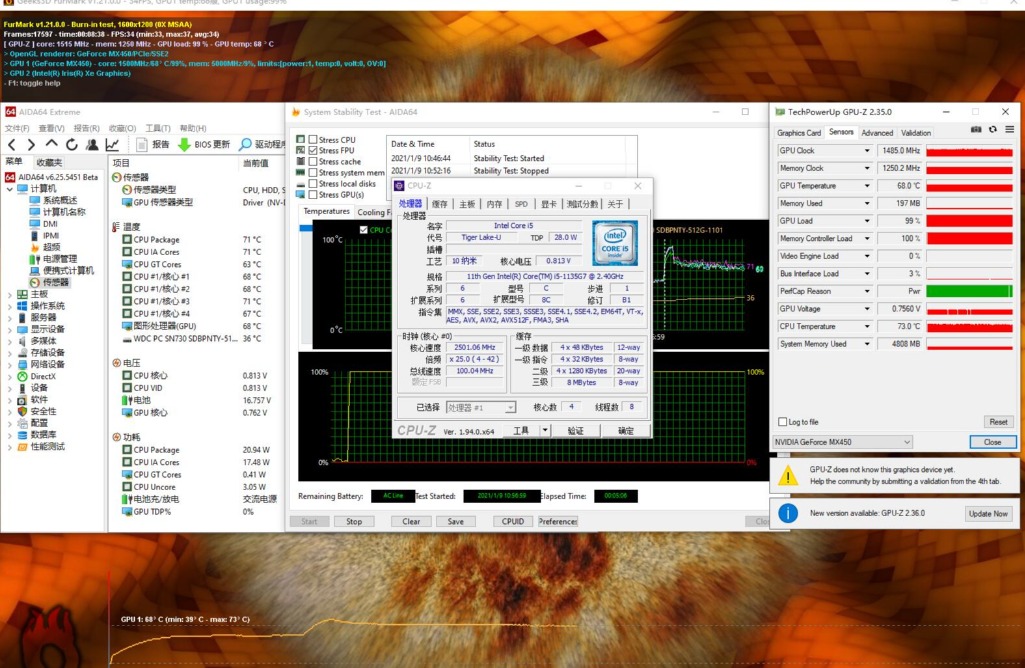The width and height of the screenshot is (1025, 668).
Task: Refresh the AIDA64 page
Action: point(72,144)
